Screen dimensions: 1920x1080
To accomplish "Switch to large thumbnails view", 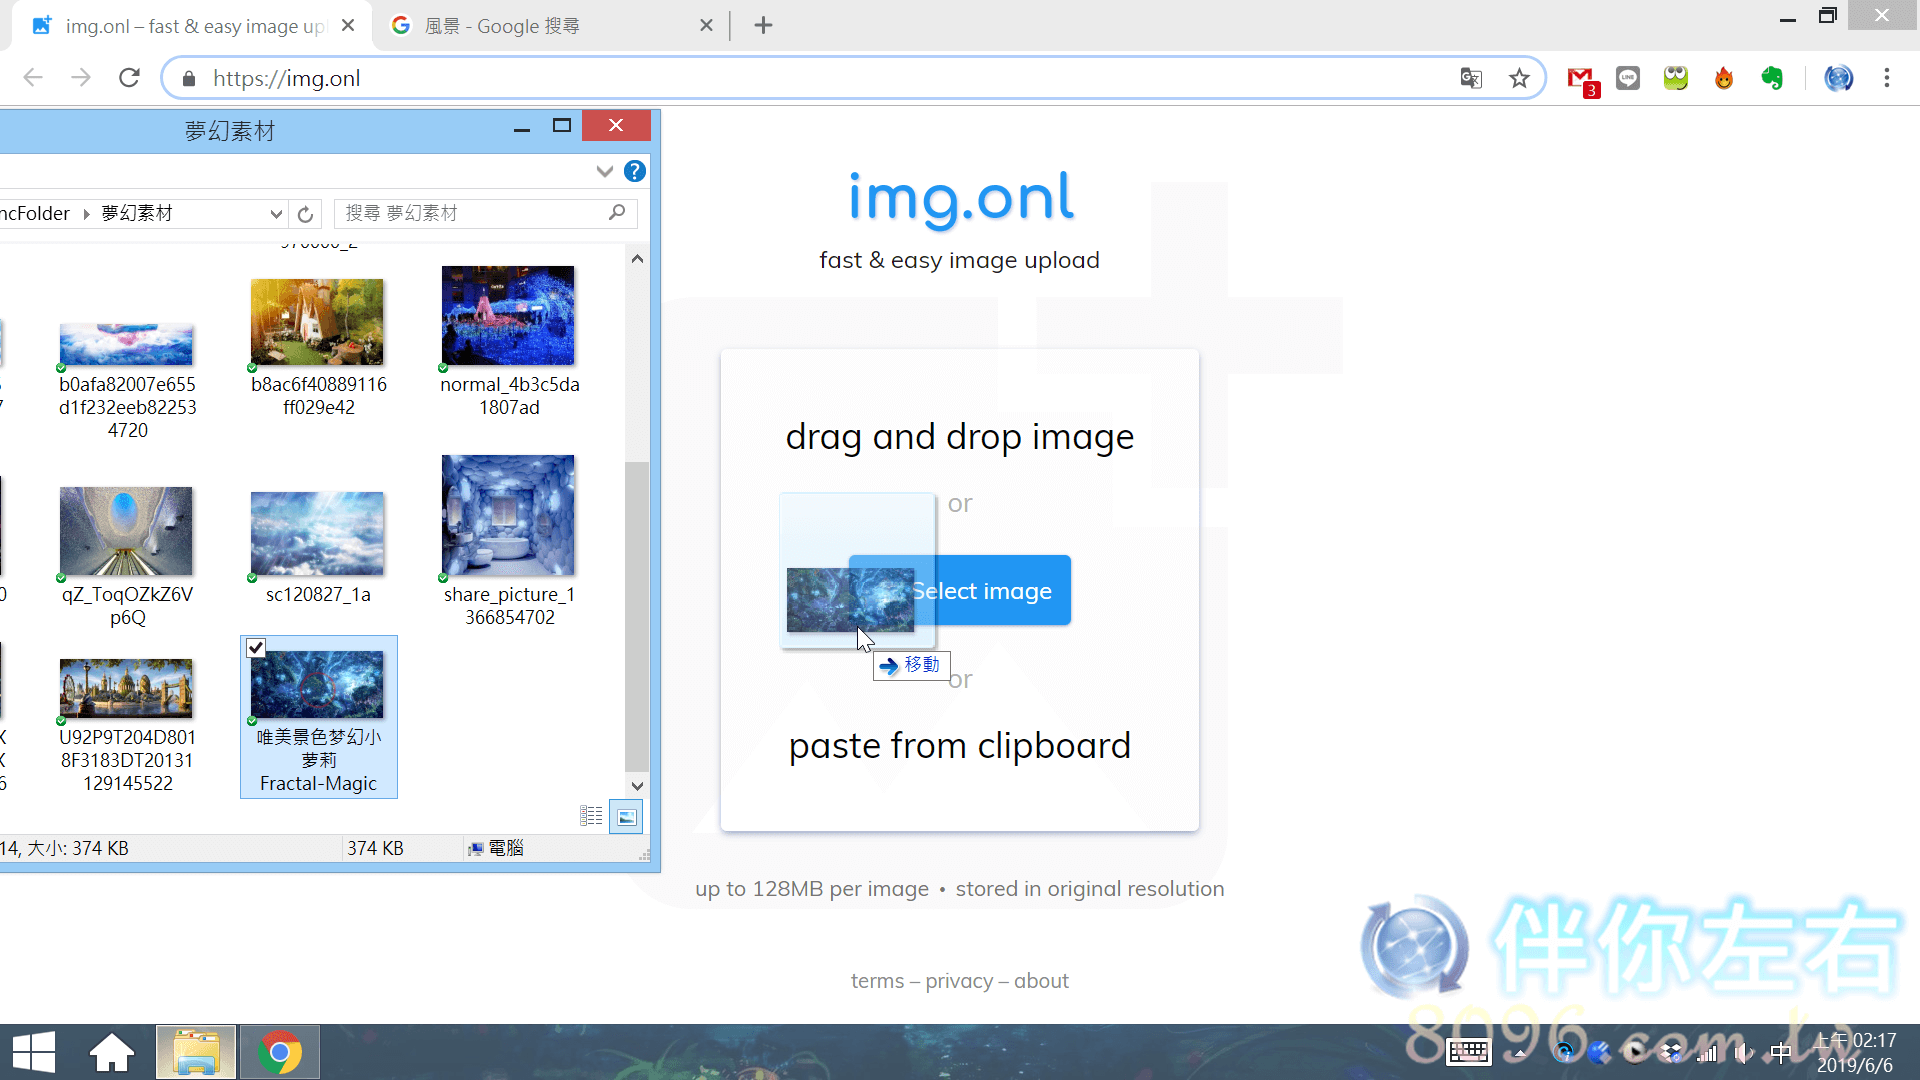I will point(626,817).
